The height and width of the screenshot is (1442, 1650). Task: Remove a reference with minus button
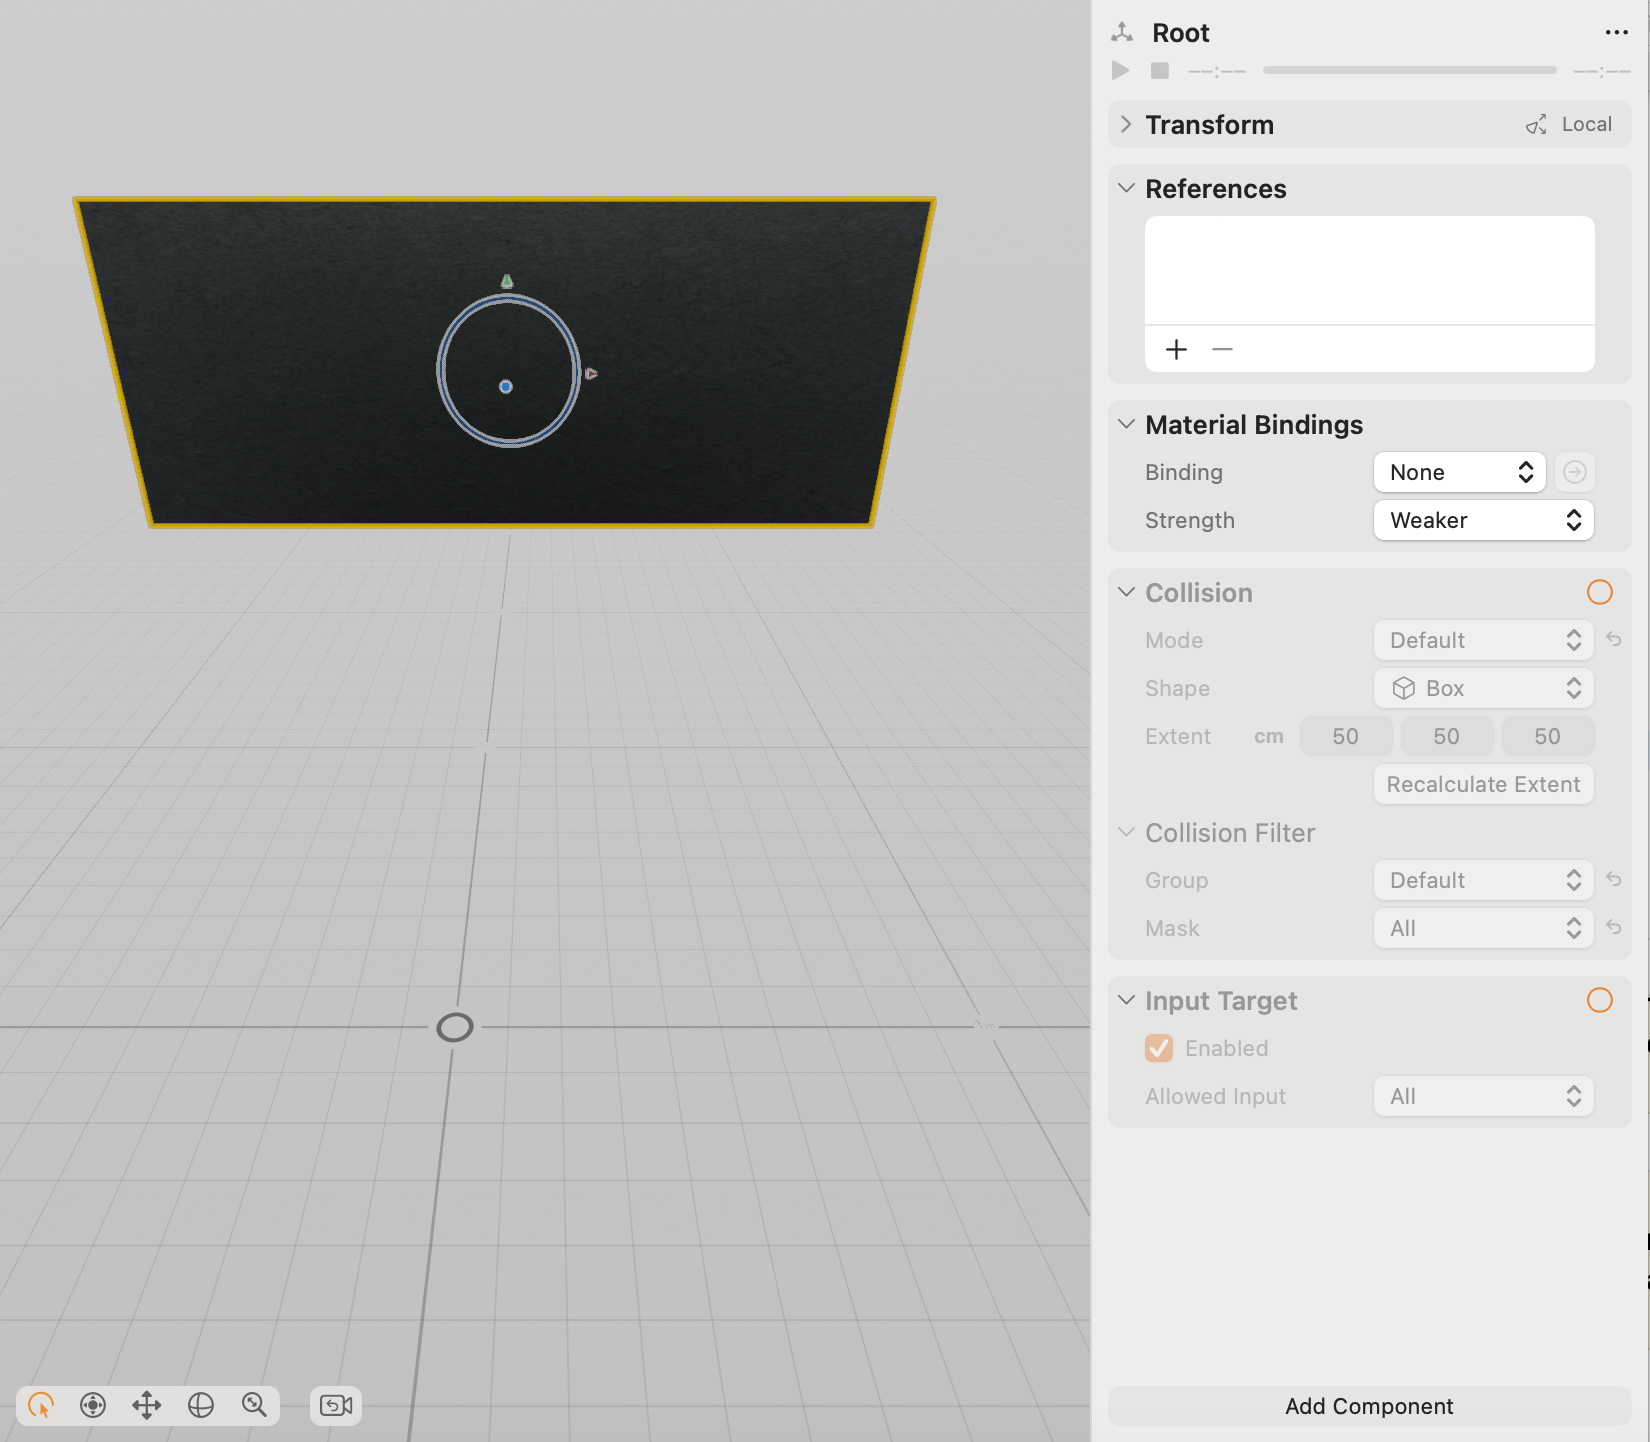[1222, 349]
